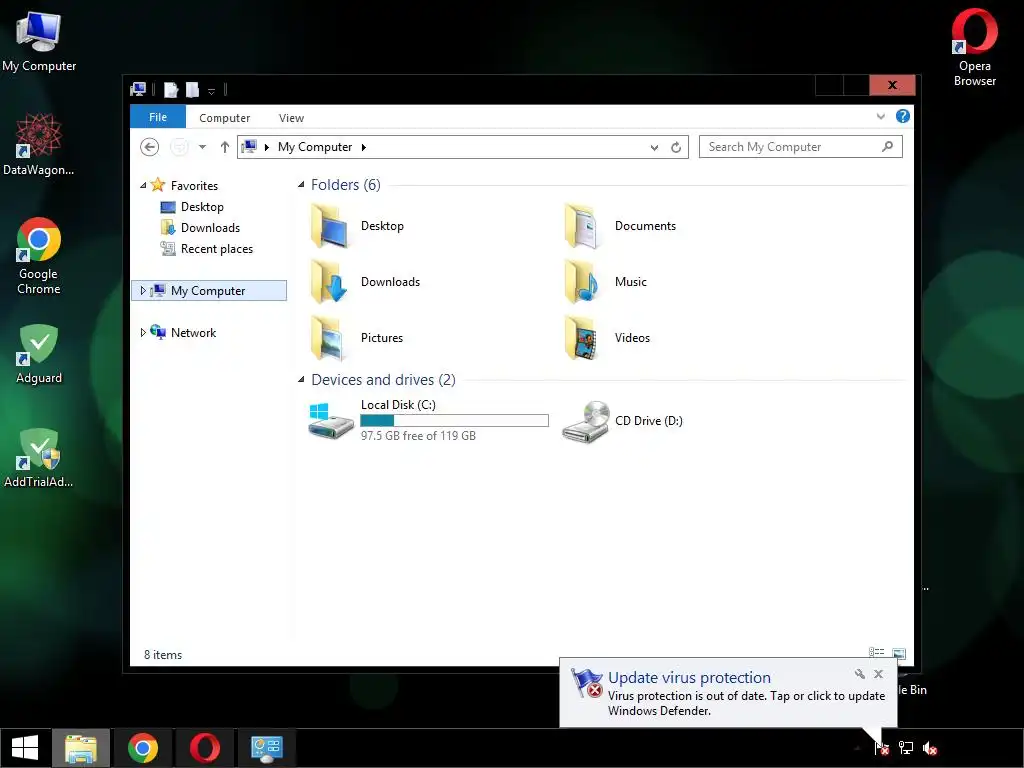Image resolution: width=1024 pixels, height=768 pixels.
Task: Collapse the Devices and drives group
Action: (x=301, y=379)
